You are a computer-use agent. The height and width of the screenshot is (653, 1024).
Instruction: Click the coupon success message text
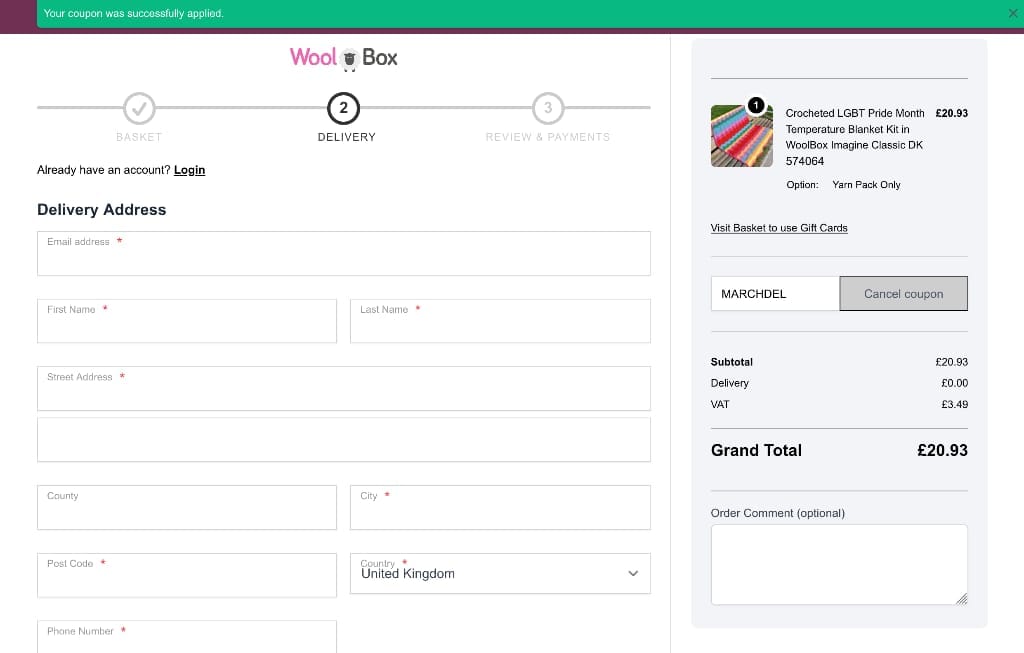(x=134, y=13)
